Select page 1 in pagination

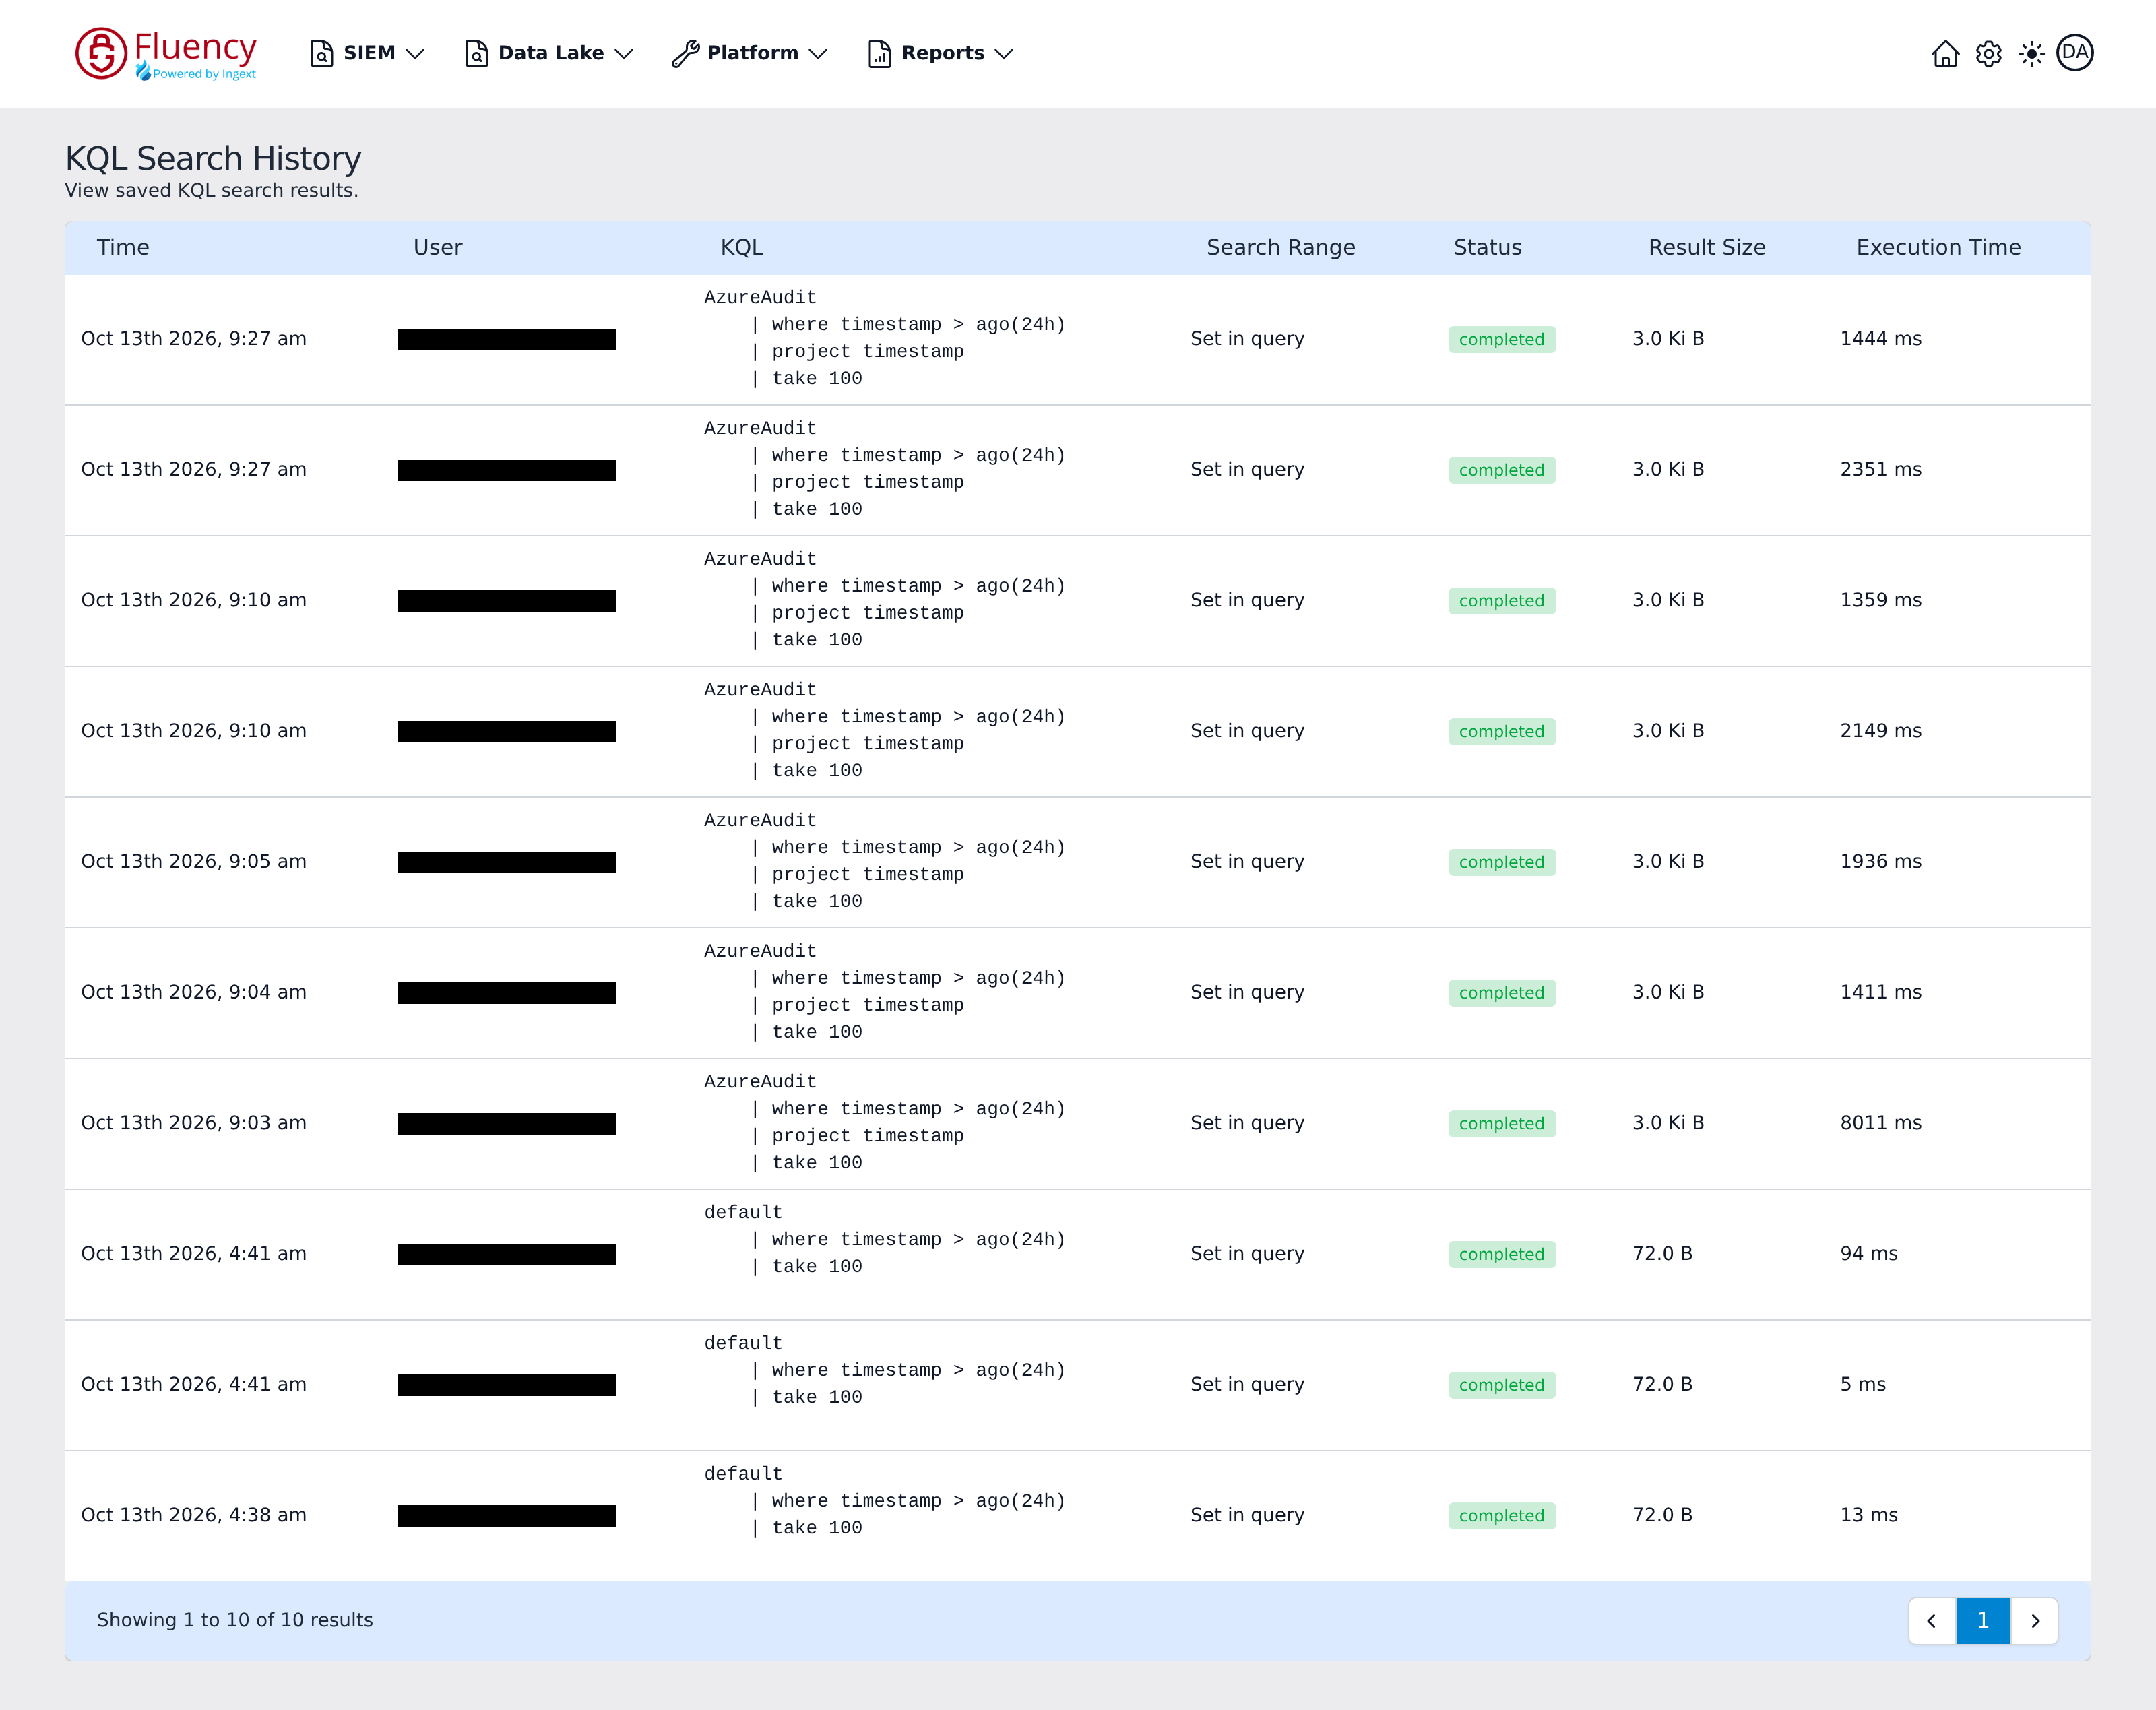coord(1983,1621)
